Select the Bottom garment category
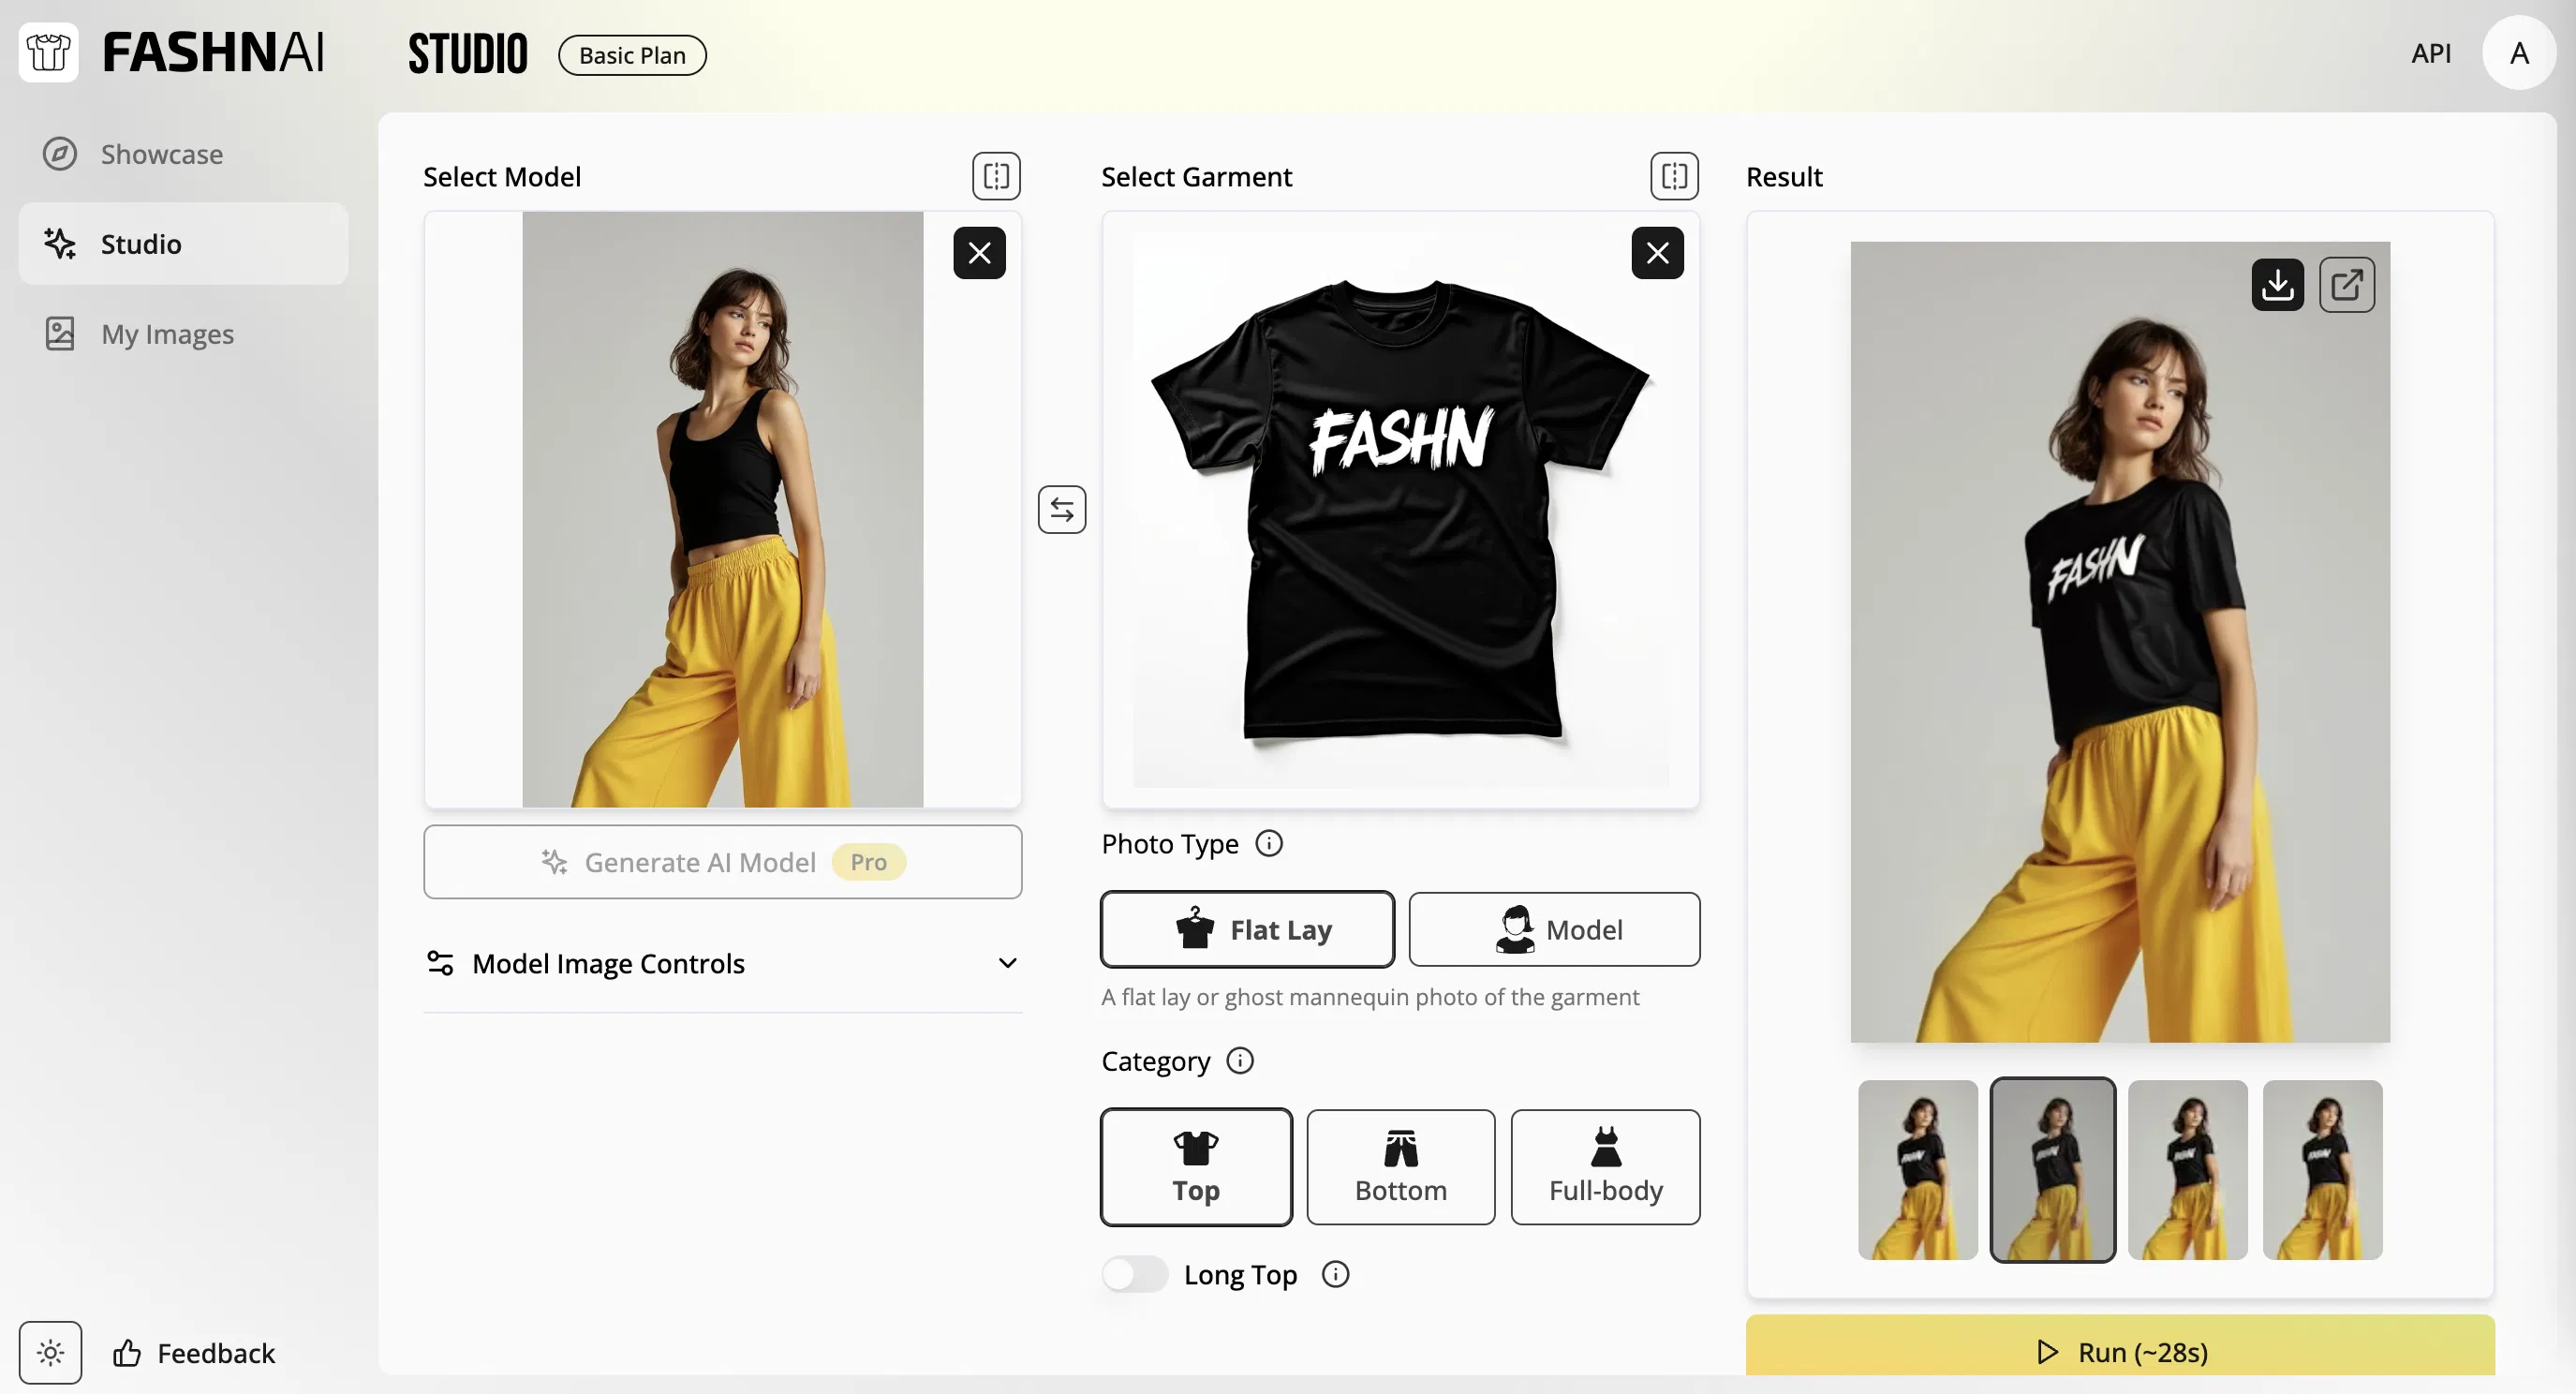 click(x=1400, y=1167)
